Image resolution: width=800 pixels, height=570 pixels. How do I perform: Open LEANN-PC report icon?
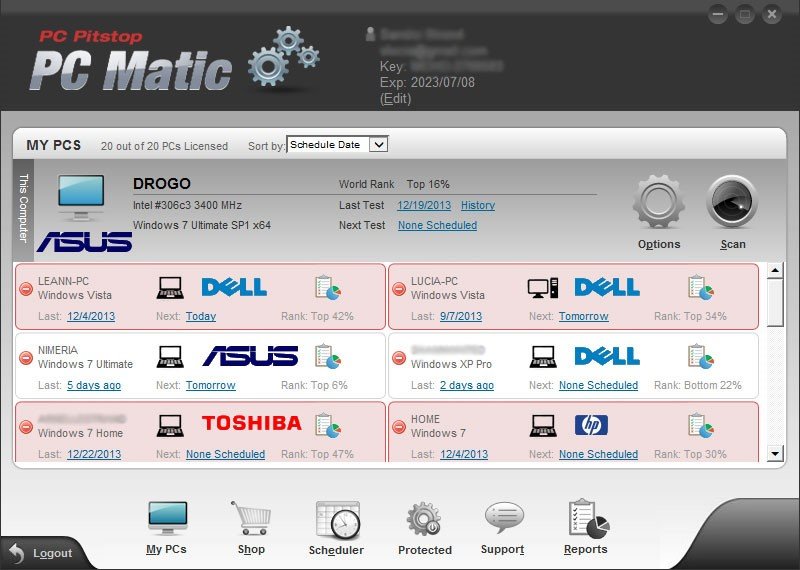pyautogui.click(x=328, y=287)
